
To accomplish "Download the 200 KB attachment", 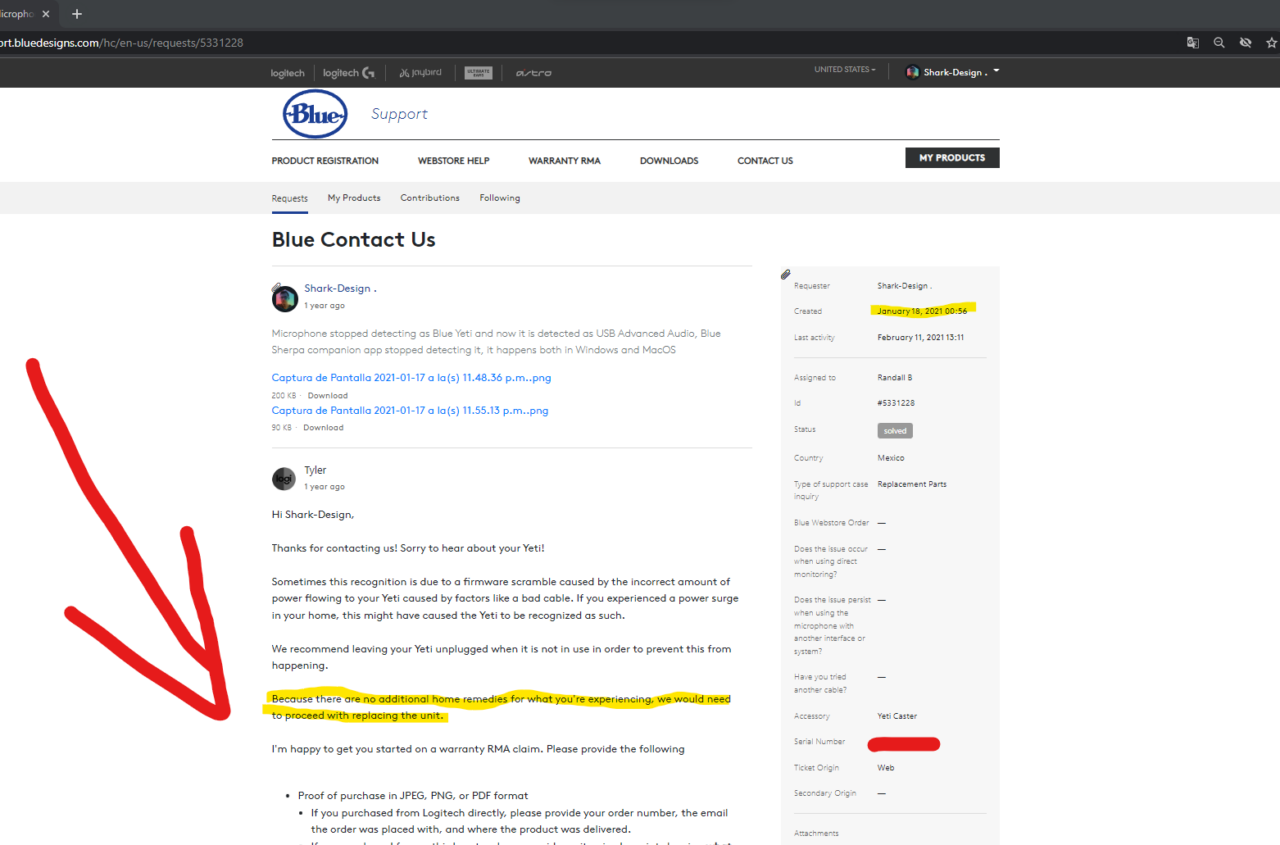I will pos(327,396).
